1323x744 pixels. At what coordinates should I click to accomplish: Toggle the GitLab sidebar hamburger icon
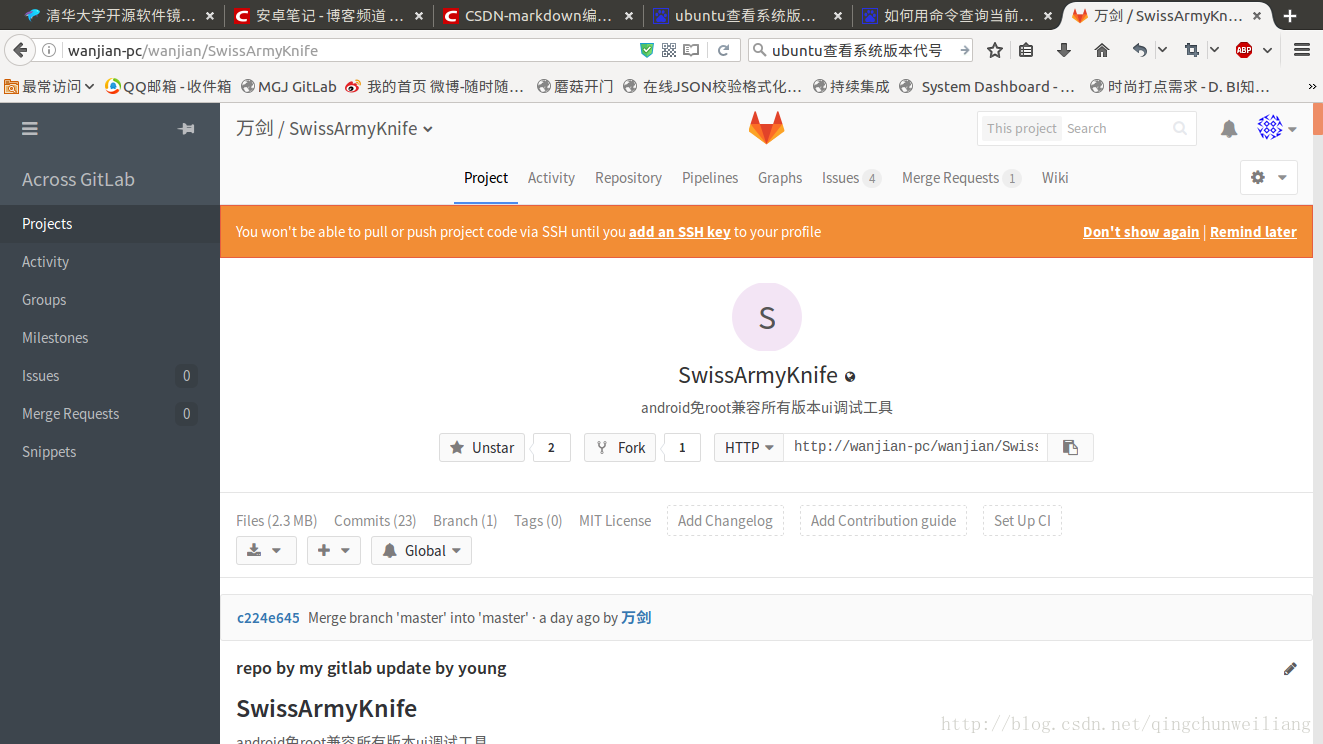(30, 128)
